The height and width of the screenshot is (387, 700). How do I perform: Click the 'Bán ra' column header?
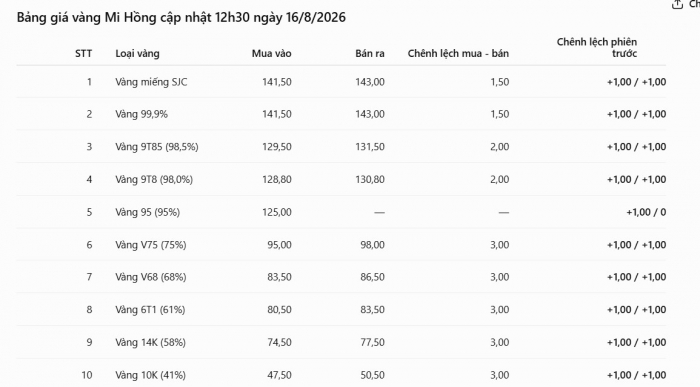[370, 54]
